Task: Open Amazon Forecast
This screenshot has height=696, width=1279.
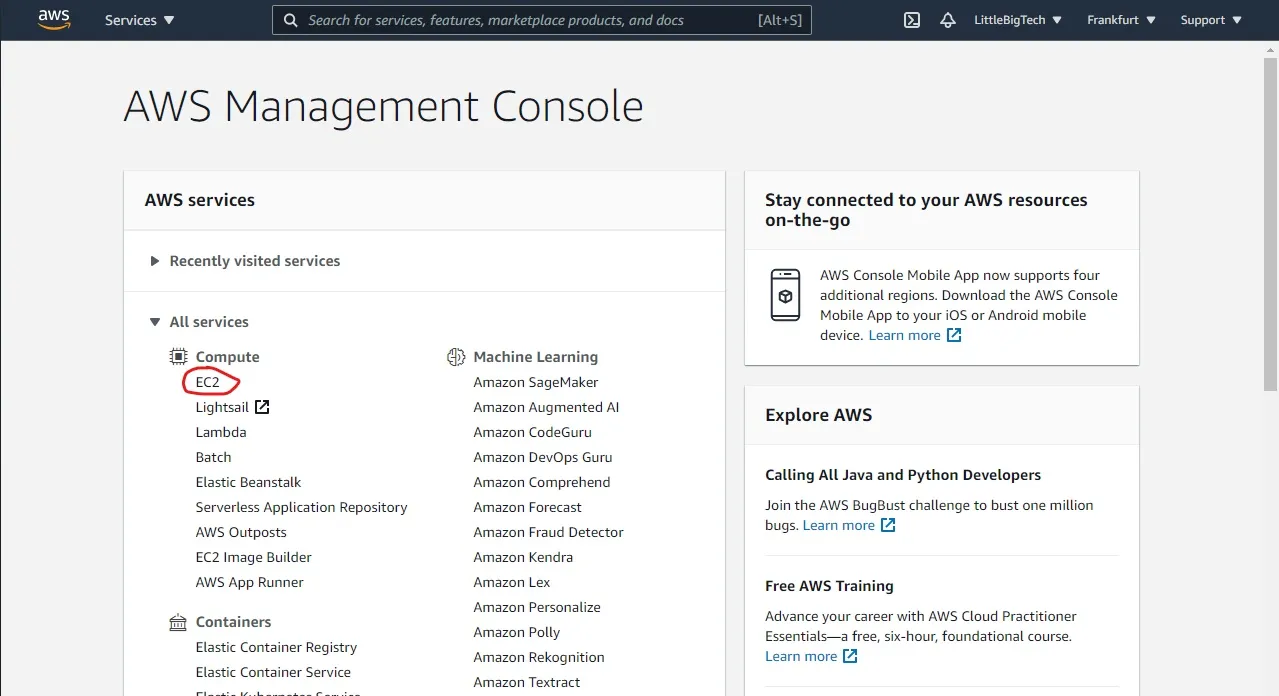Action: coord(528,507)
